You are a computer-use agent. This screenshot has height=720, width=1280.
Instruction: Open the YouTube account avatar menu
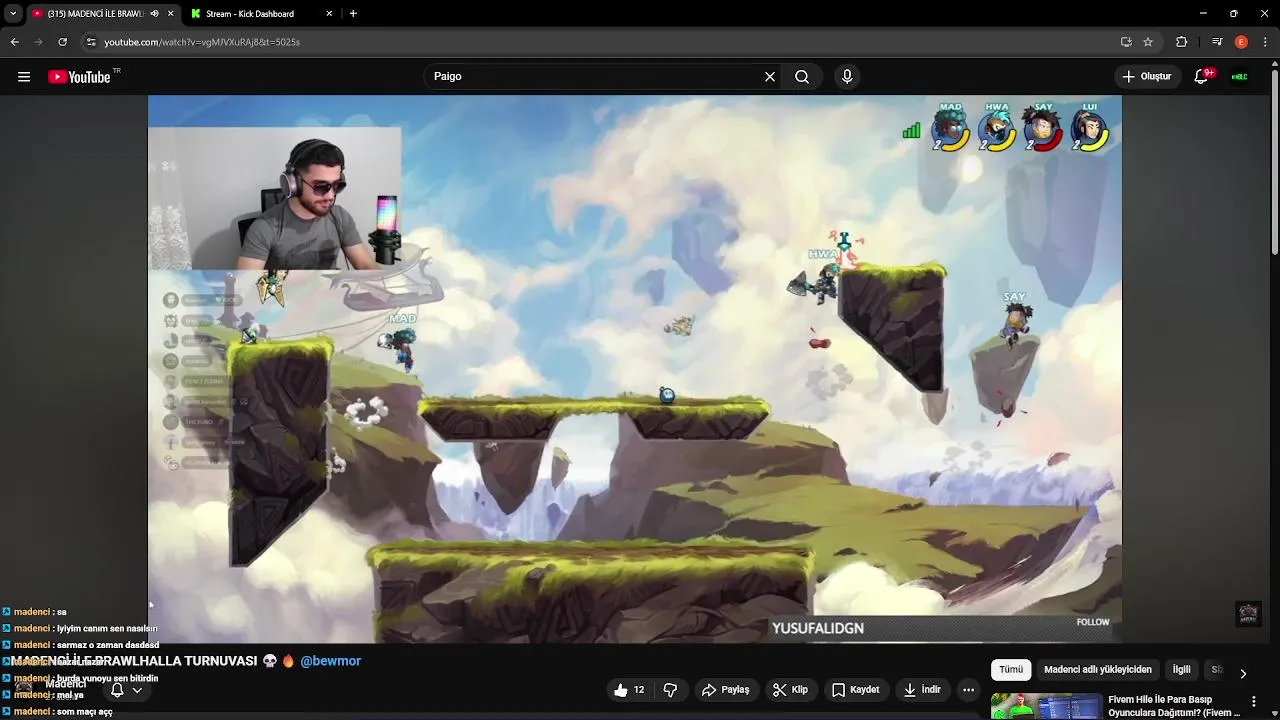[x=1240, y=77]
